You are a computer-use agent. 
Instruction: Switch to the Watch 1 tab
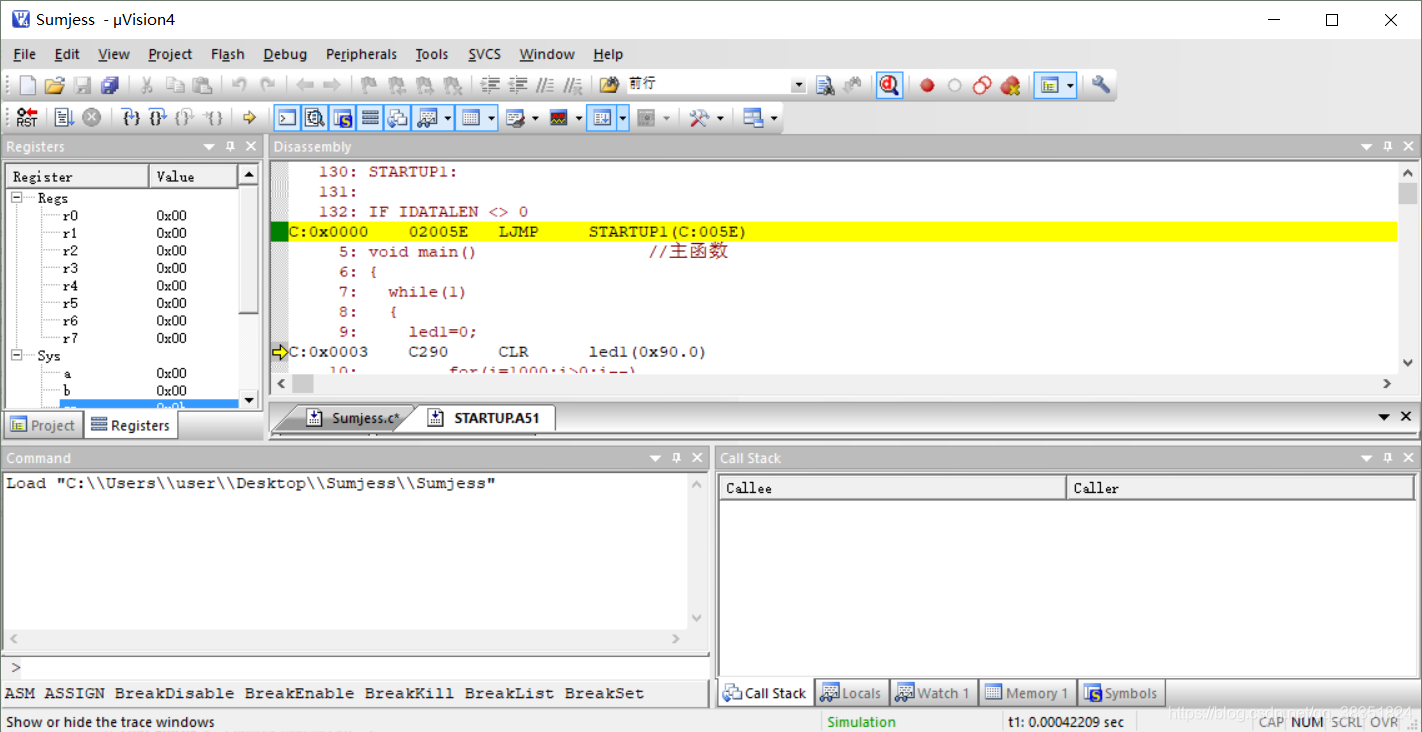pyautogui.click(x=932, y=693)
